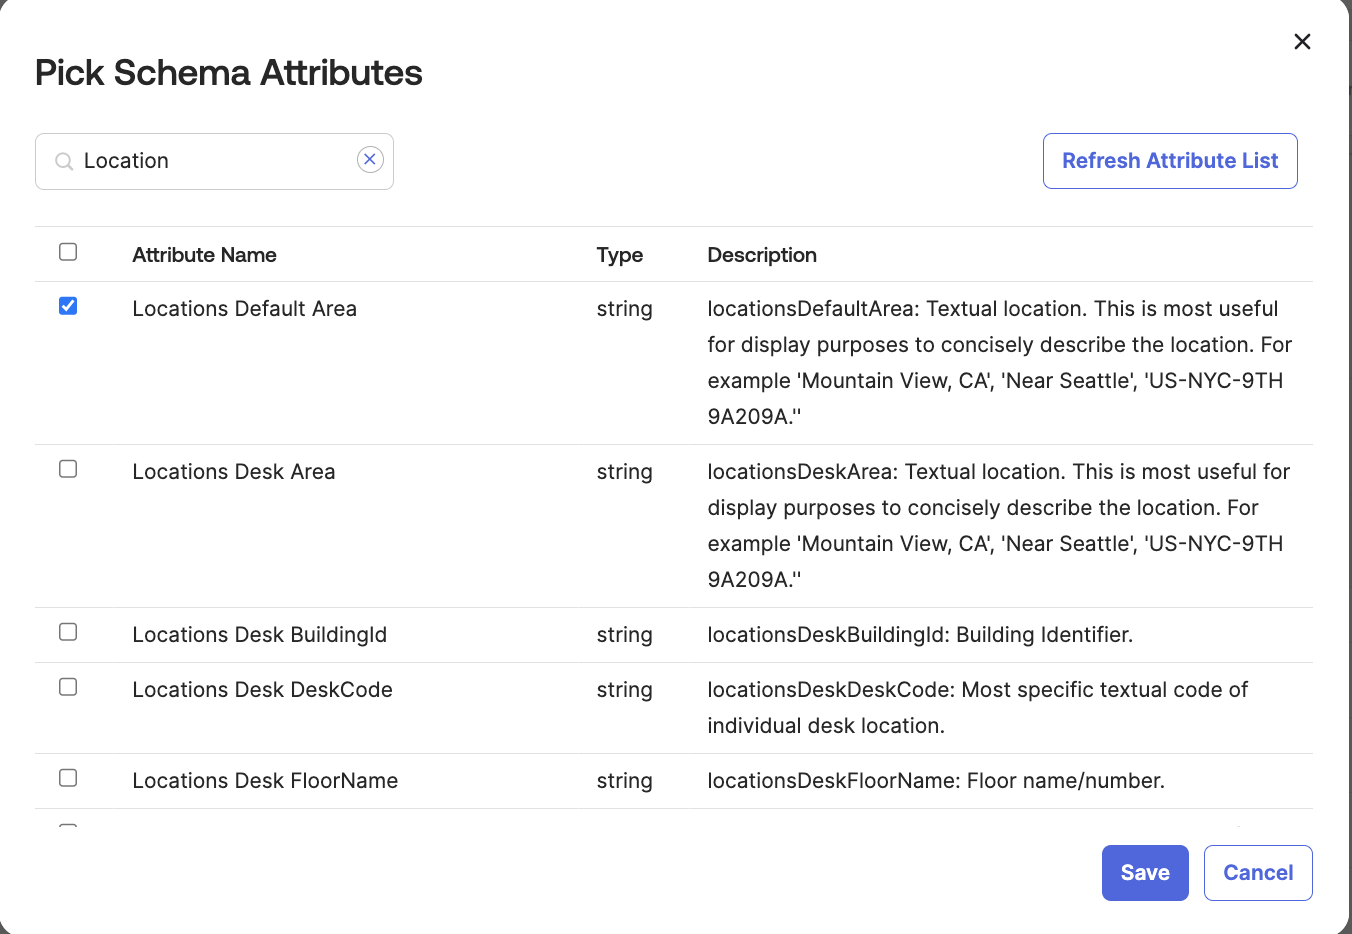1352x934 pixels.
Task: Clear the Location search text
Action: (x=370, y=159)
